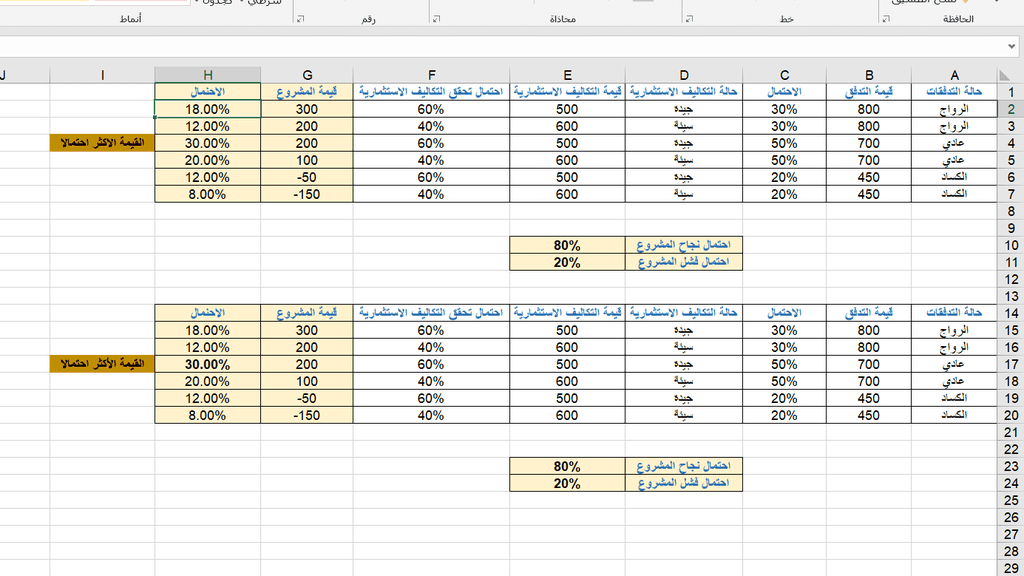Click the 20% cell in row 24
Screen dimensions: 1024x576
point(567,483)
